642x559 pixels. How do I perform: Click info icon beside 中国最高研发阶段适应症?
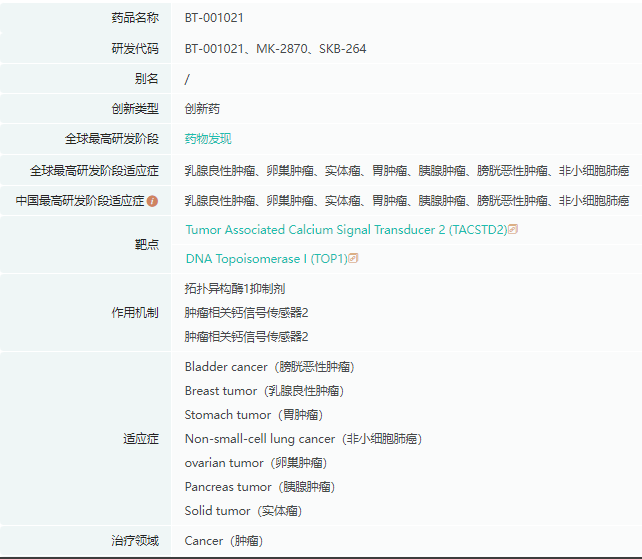(152, 201)
